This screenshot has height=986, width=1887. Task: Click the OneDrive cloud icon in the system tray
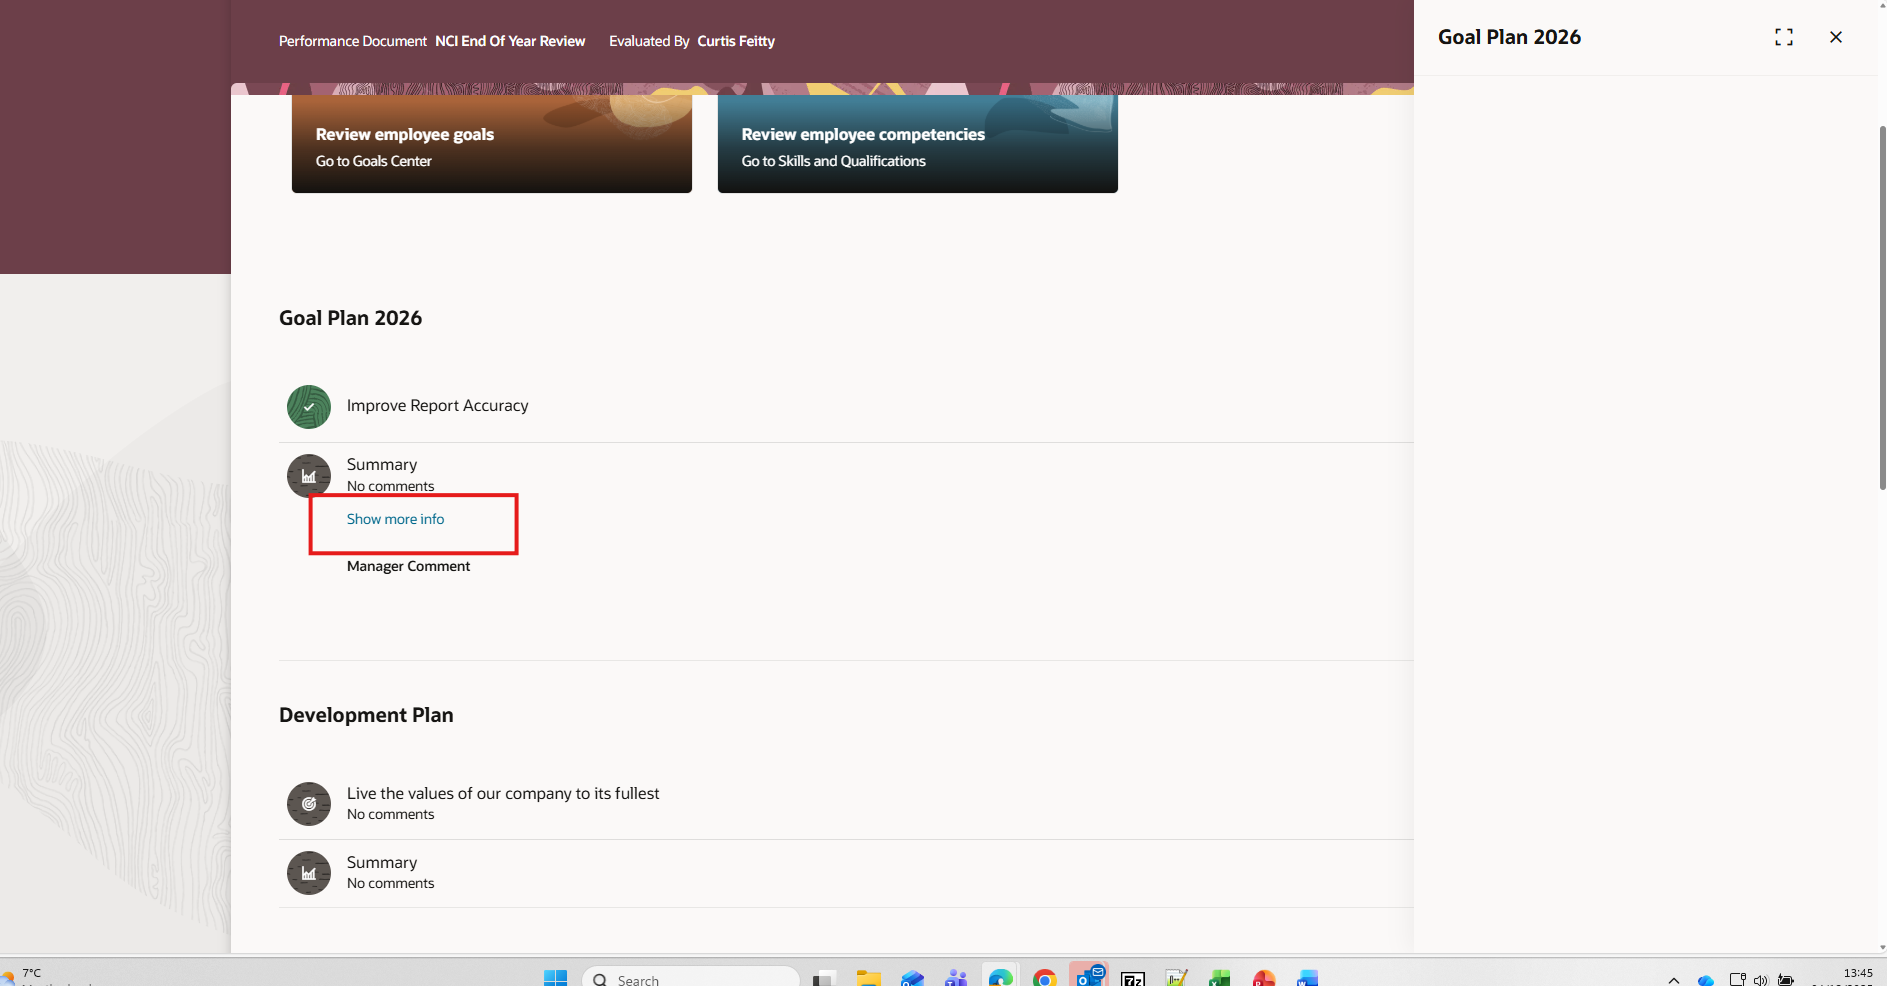click(1706, 980)
